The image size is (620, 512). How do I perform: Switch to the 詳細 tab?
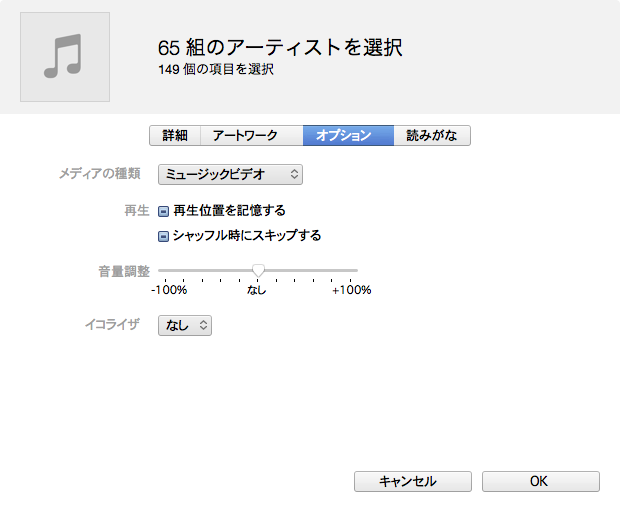[x=175, y=136]
